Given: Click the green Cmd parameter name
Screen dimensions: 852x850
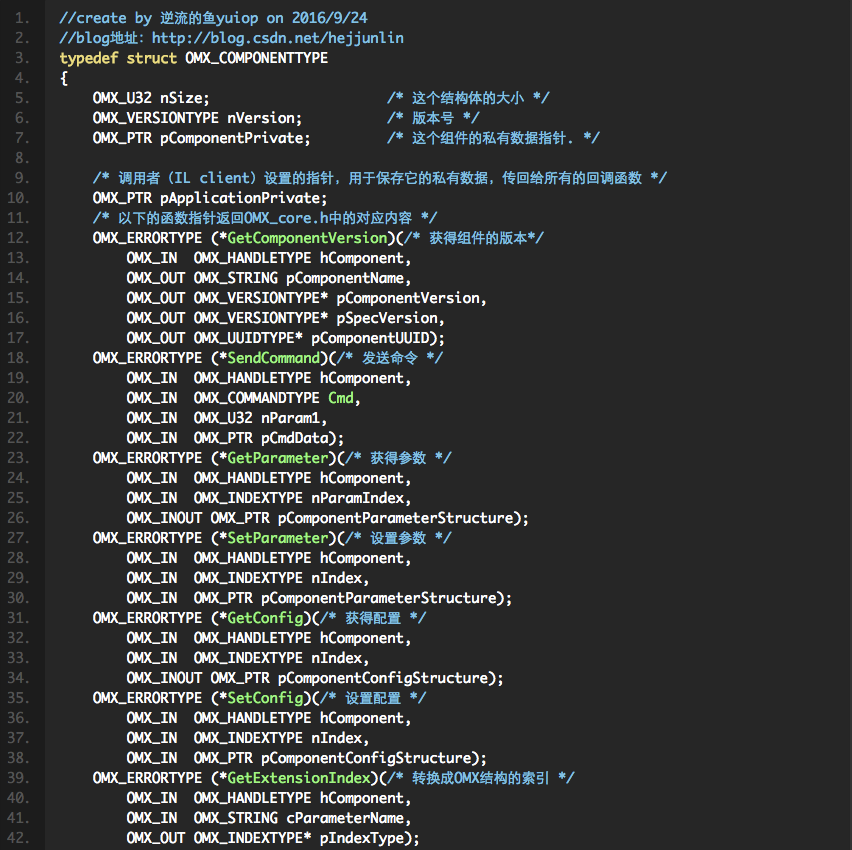Looking at the screenshot, I should [x=340, y=398].
